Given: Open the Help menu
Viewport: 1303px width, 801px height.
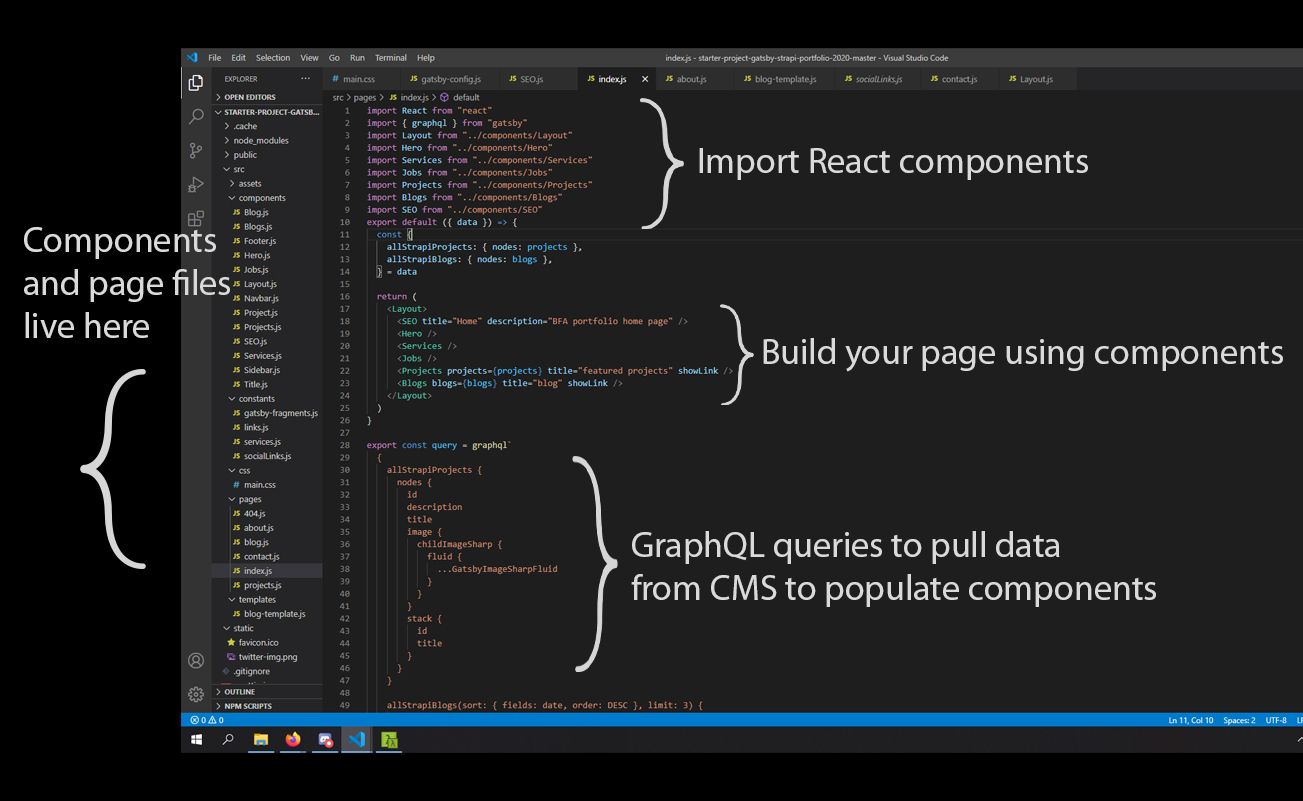Looking at the screenshot, I should tap(426, 58).
